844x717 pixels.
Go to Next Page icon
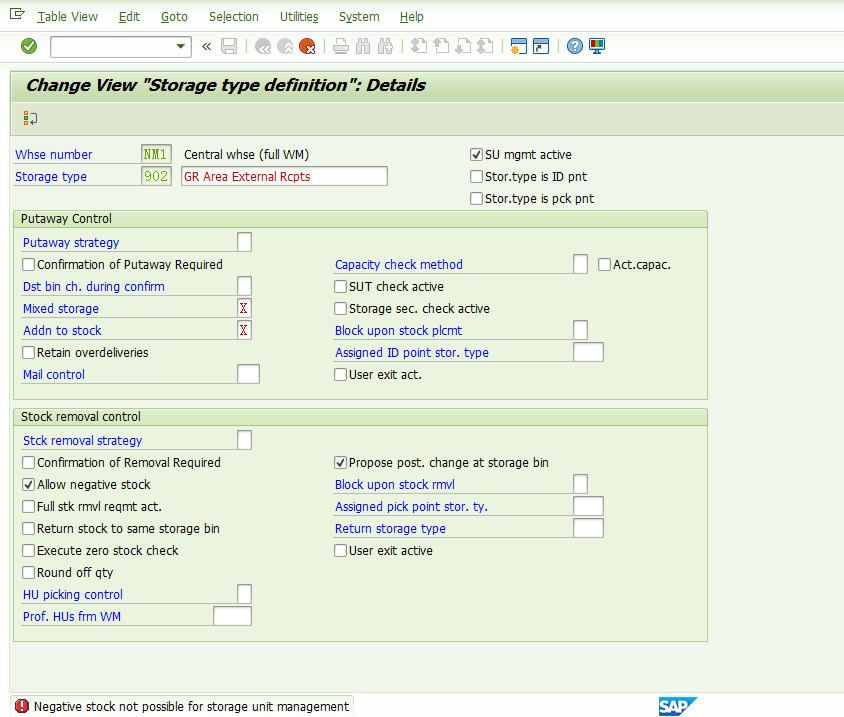pyautogui.click(x=463, y=46)
